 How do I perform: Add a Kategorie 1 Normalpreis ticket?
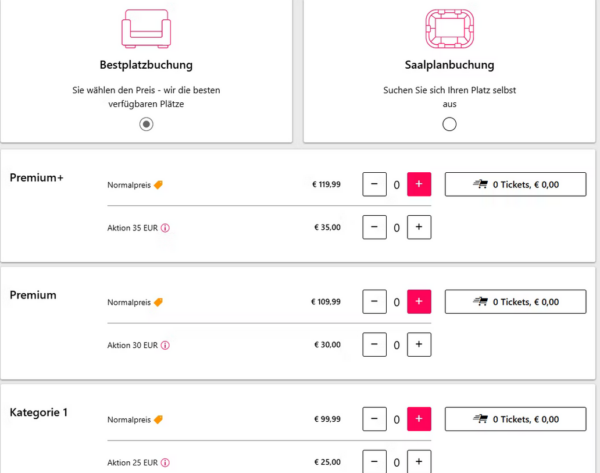tap(419, 419)
